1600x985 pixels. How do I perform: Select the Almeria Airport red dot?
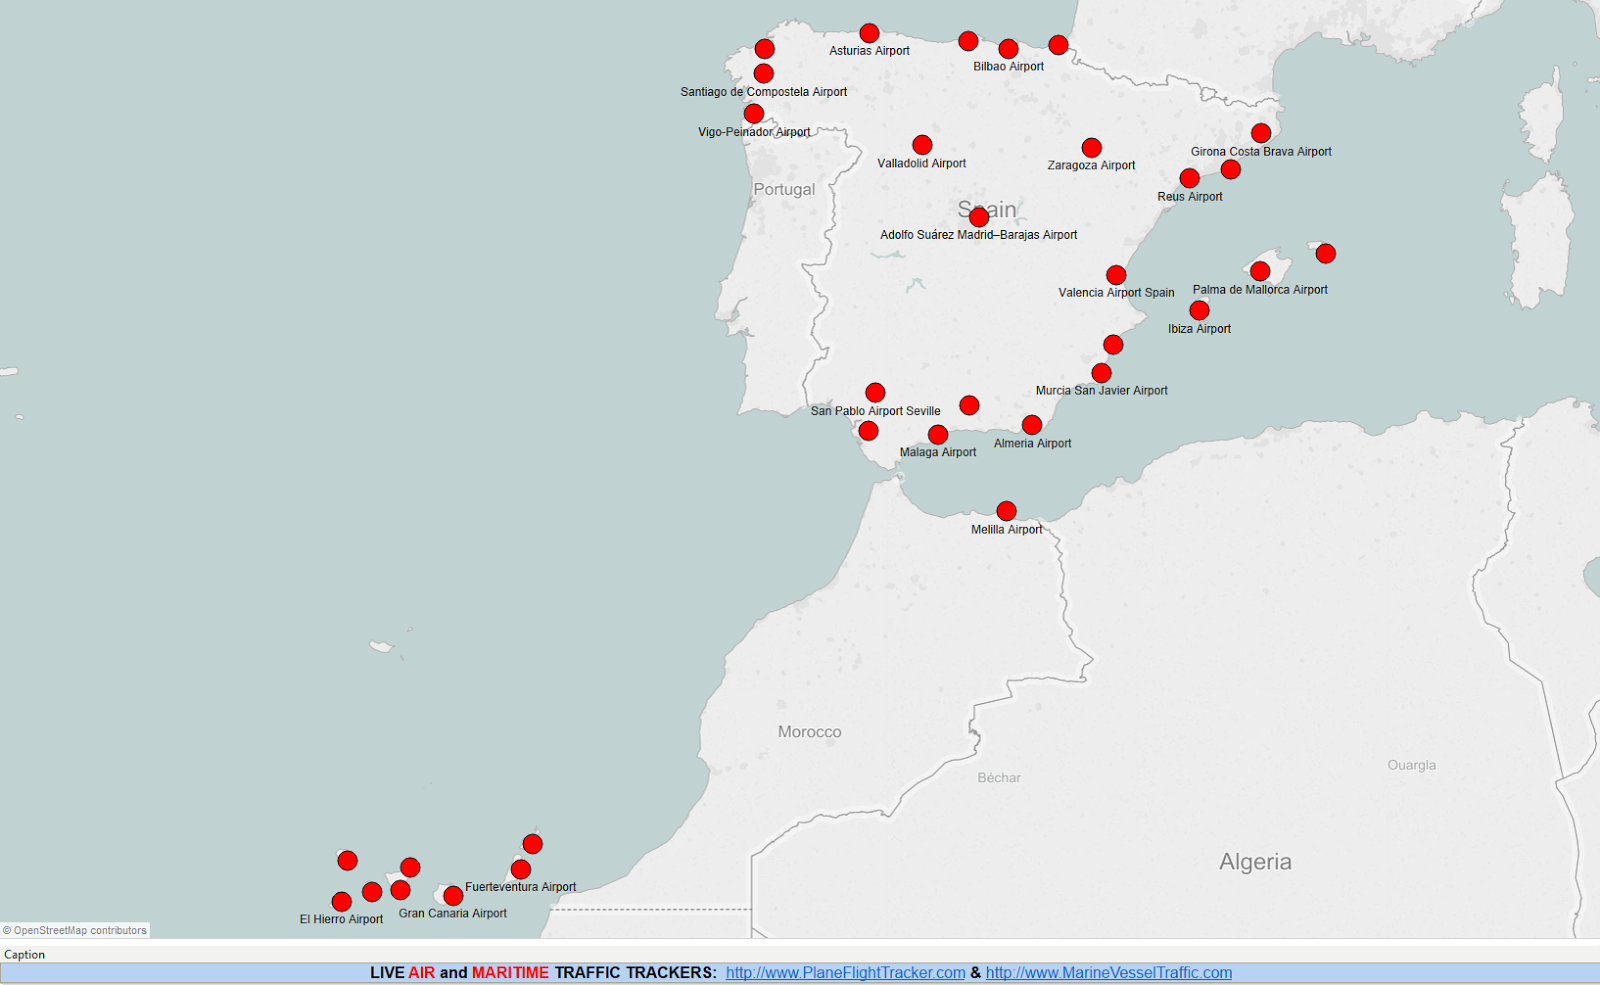[x=1032, y=425]
